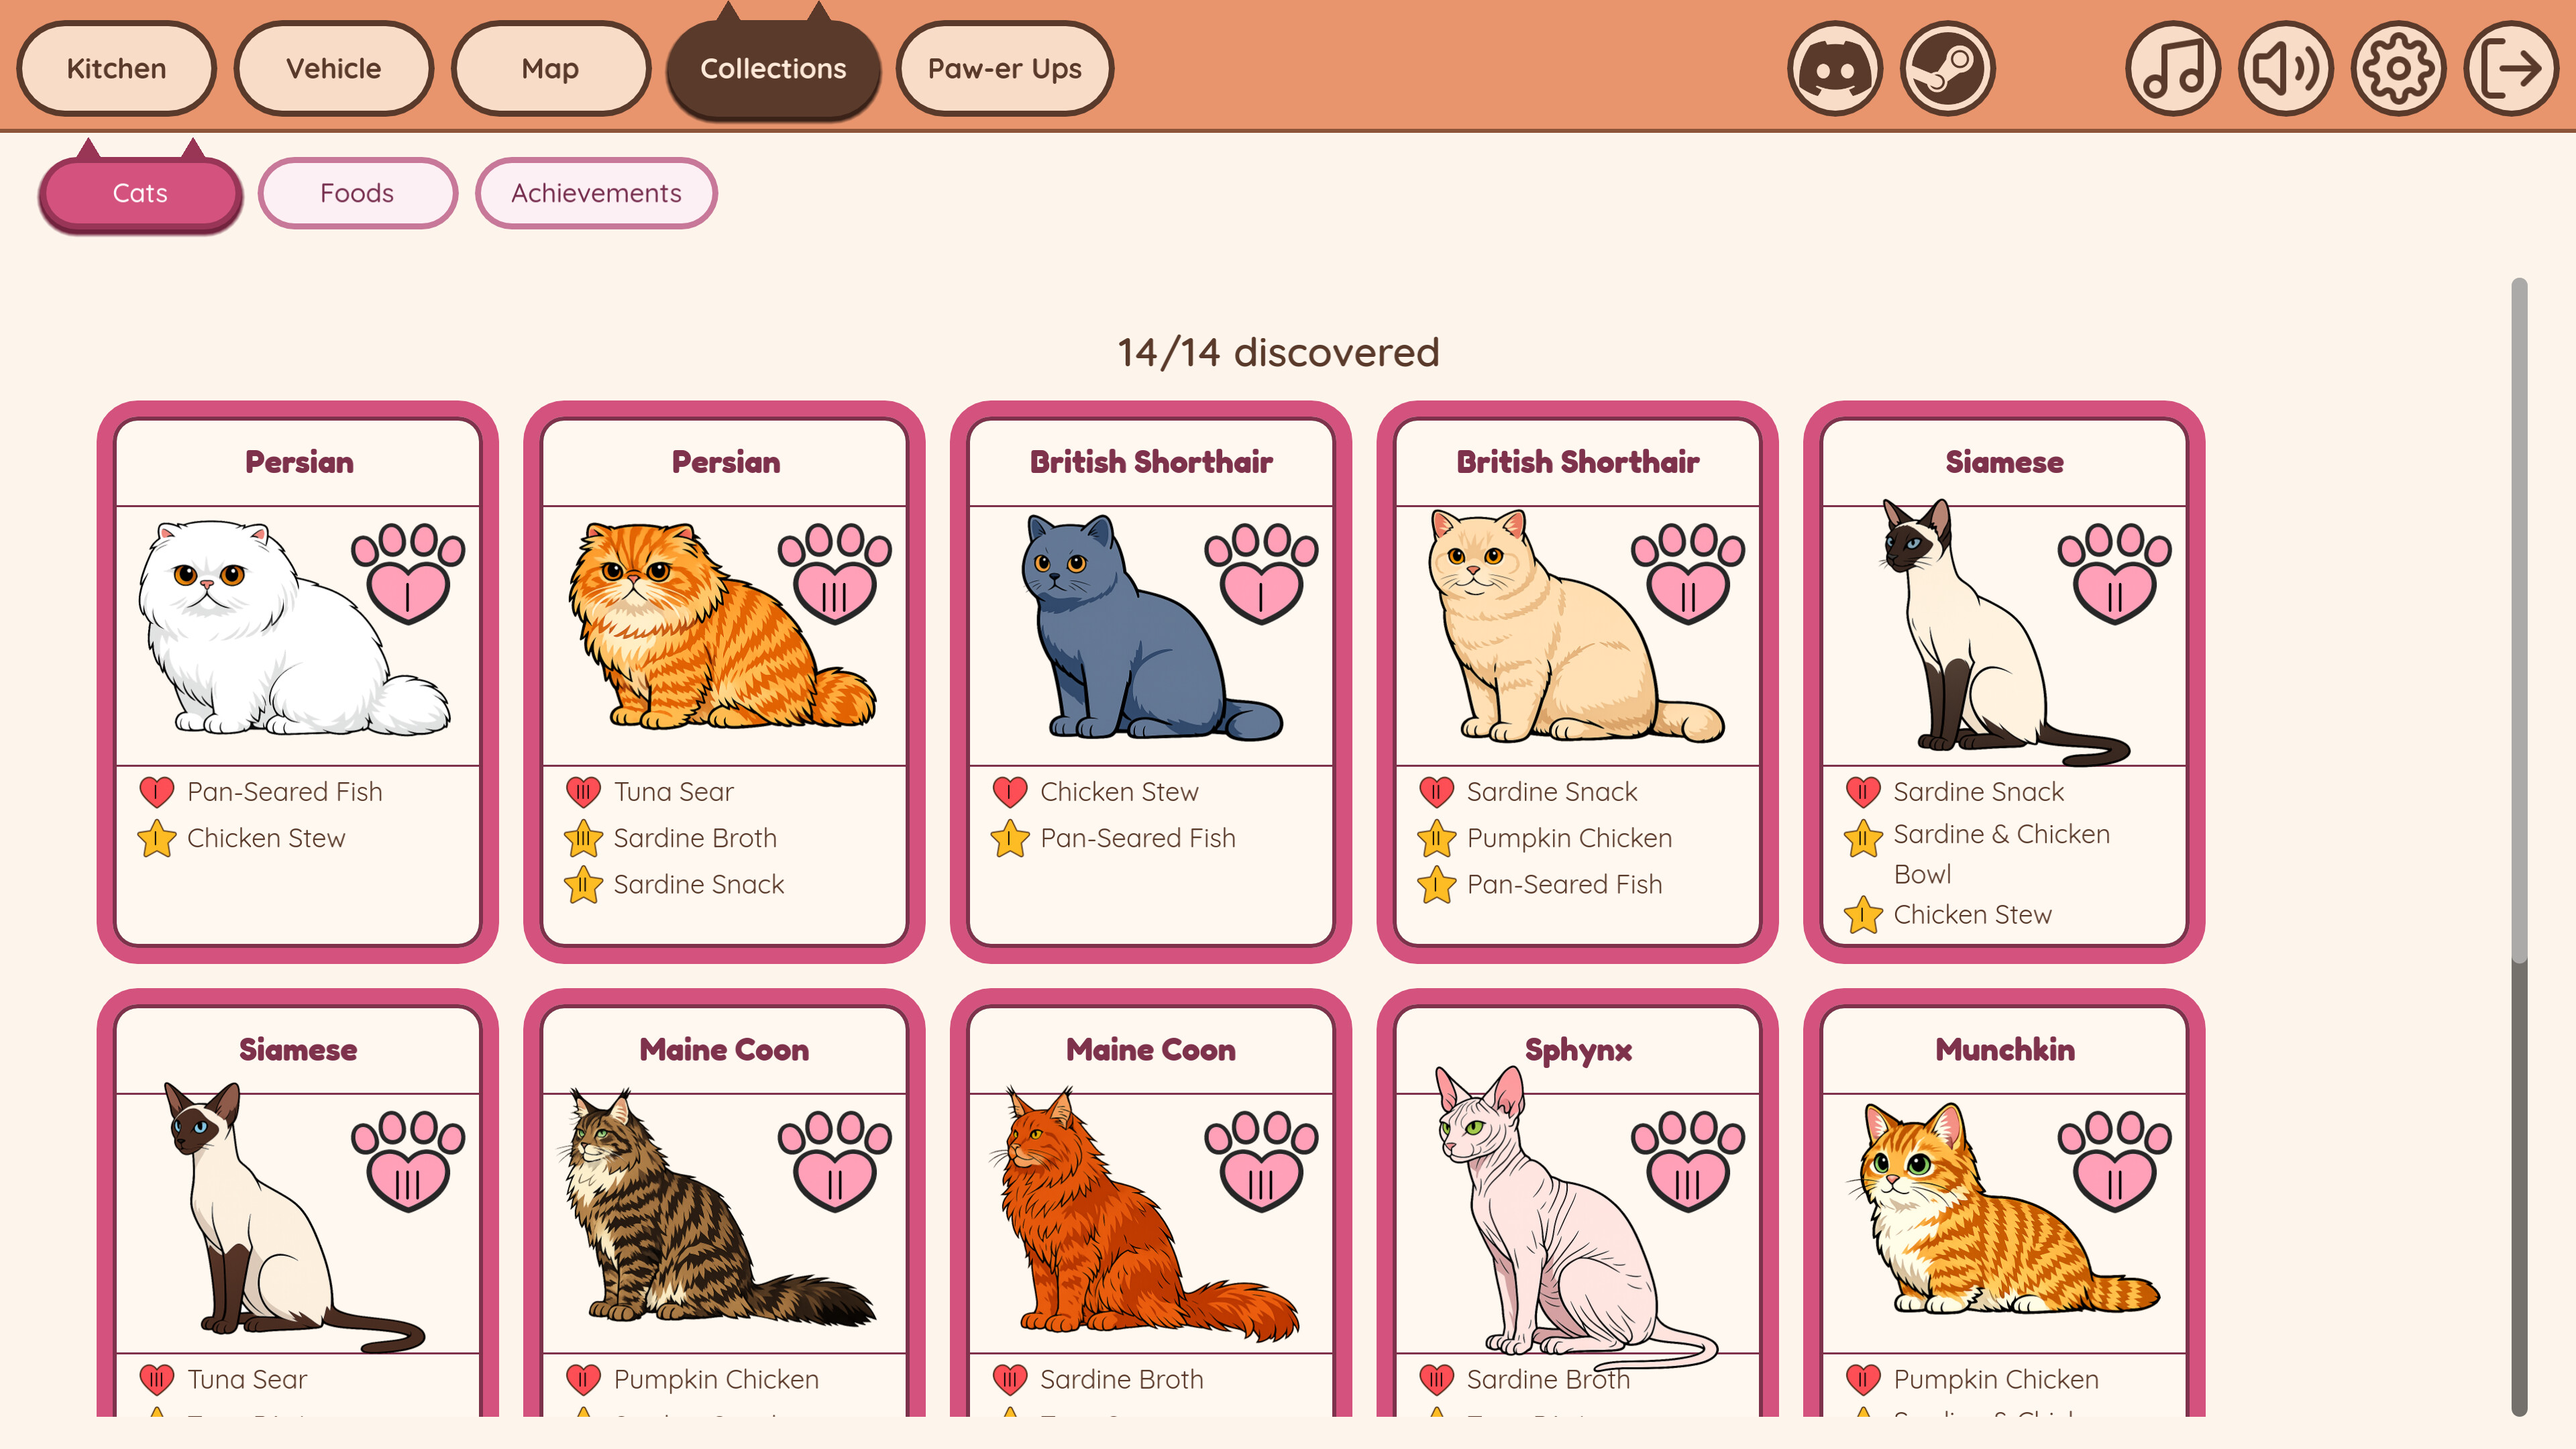Screen dimensions: 2576x1449
Task: Click the exit game icon
Action: click(2512, 69)
